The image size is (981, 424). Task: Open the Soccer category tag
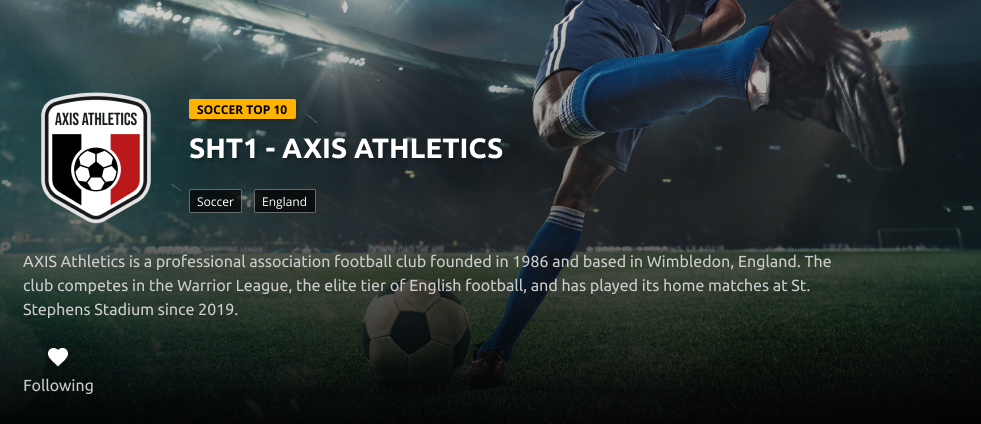click(215, 201)
